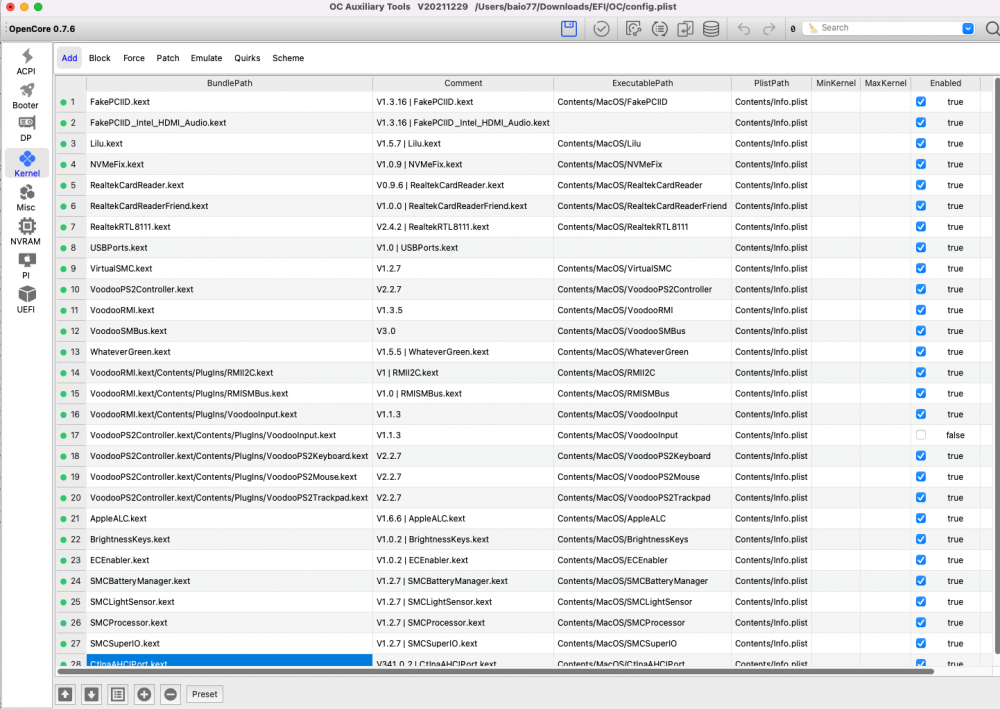Click the MinKernel column header
Image resolution: width=1000 pixels, height=709 pixels.
point(835,83)
